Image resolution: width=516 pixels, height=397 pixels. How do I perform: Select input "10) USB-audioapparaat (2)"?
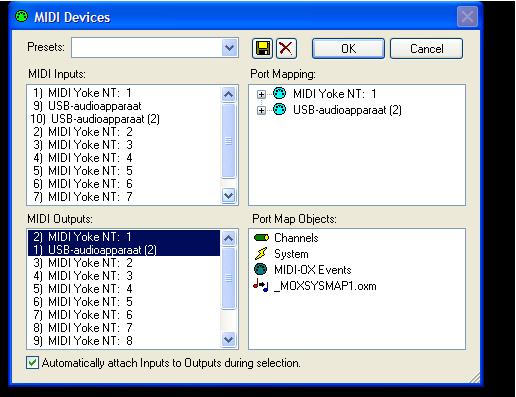[x=124, y=119]
